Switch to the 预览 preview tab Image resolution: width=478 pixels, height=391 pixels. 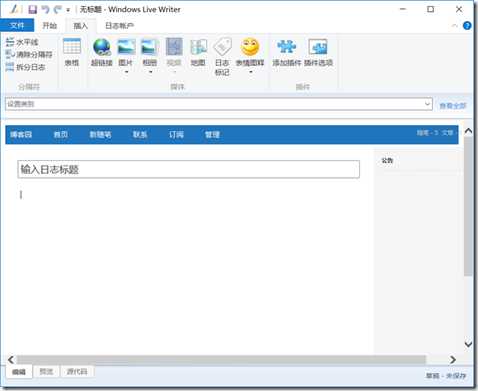coord(46,371)
